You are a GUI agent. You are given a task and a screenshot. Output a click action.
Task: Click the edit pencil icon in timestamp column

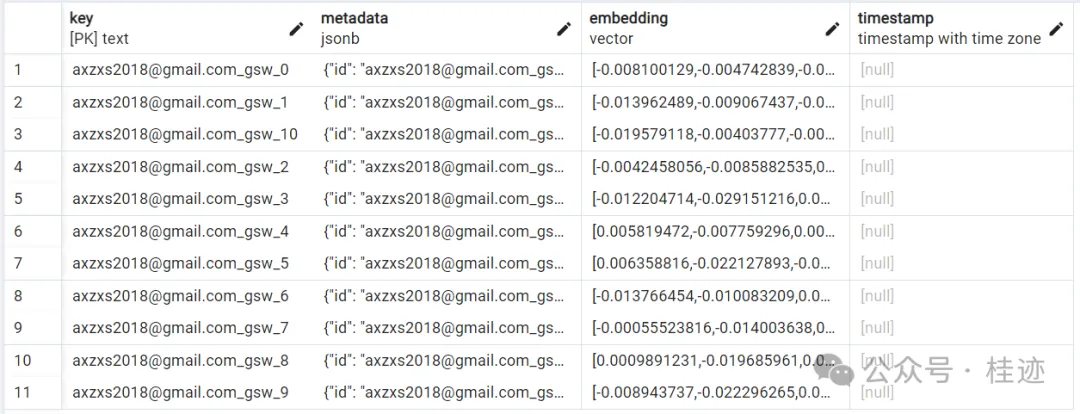(x=1057, y=29)
